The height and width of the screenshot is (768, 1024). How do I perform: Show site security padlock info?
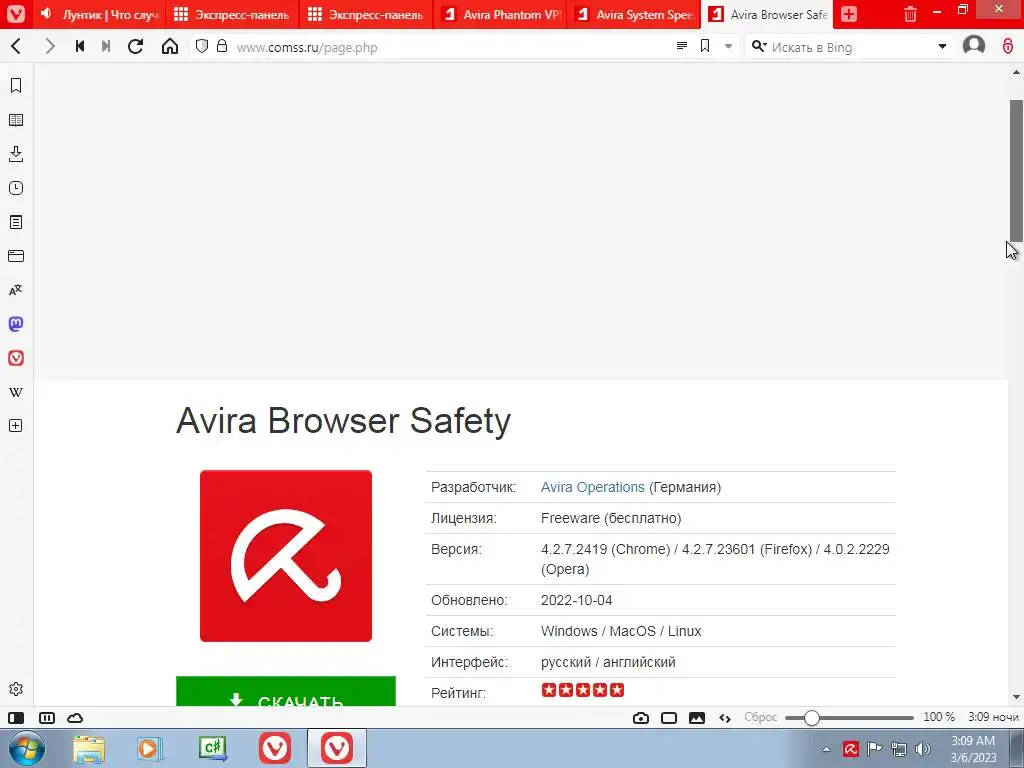(x=222, y=46)
